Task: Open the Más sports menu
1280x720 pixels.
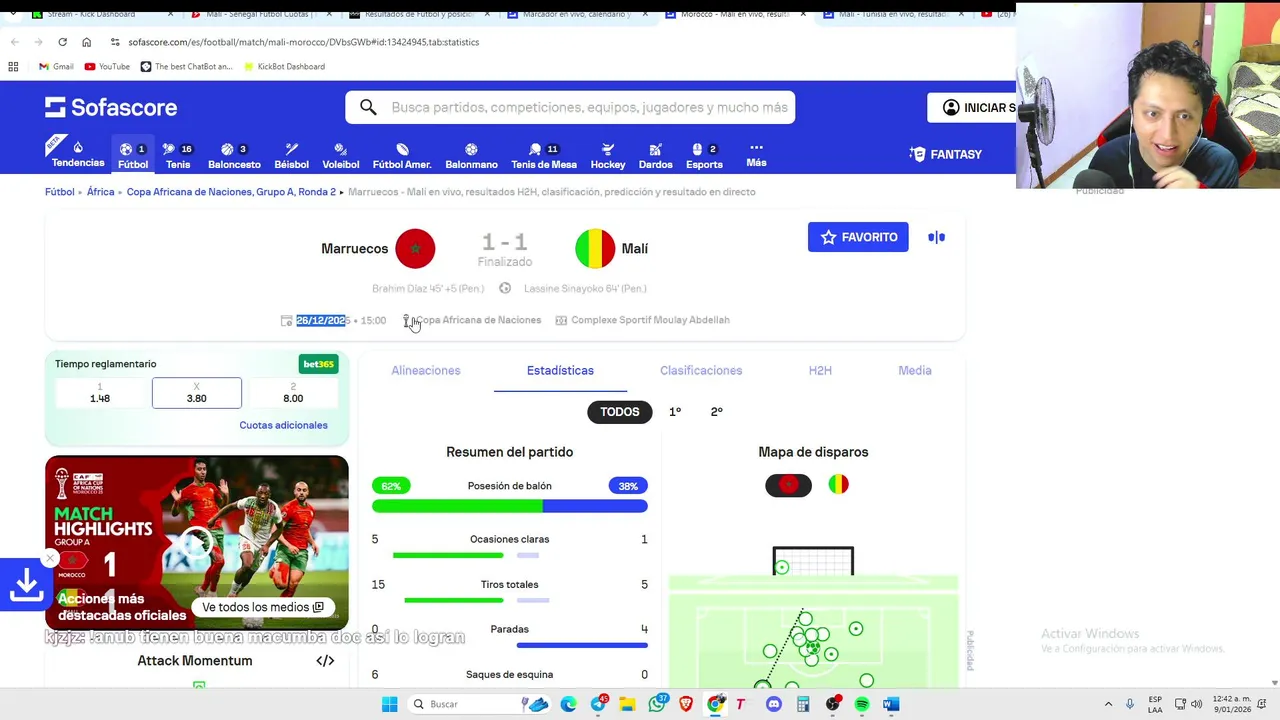Action: (756, 154)
